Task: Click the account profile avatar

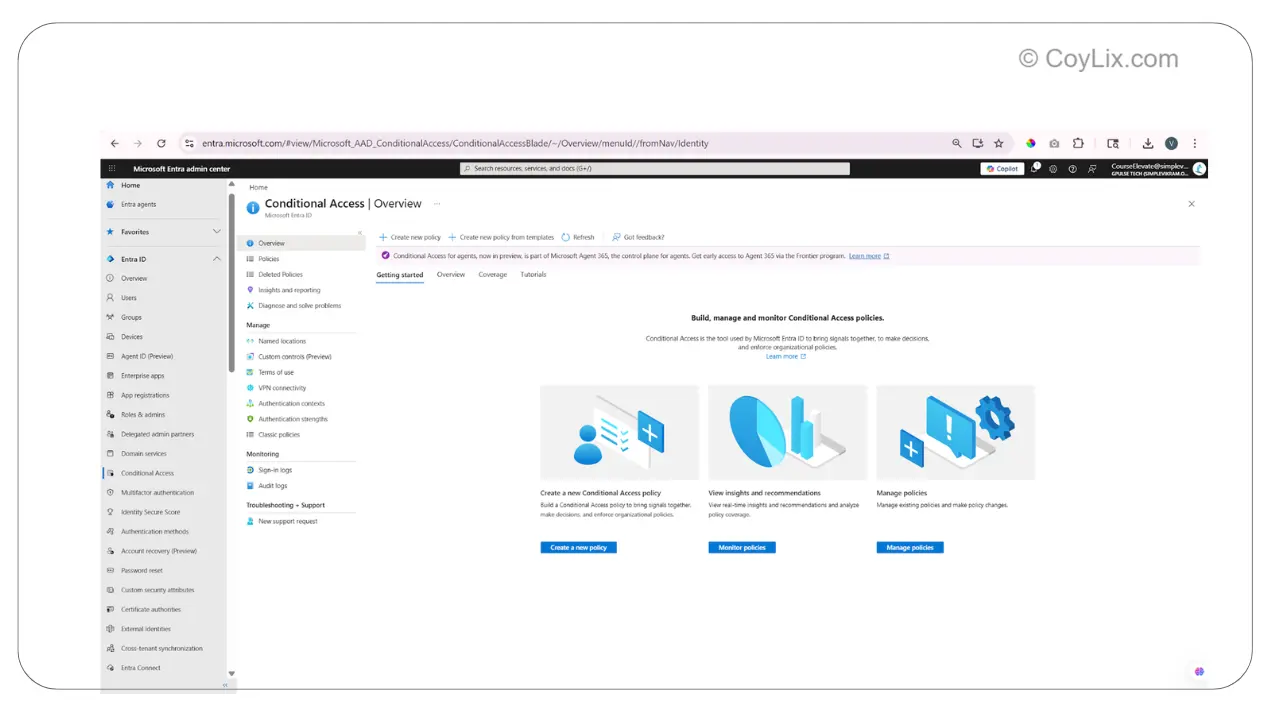Action: click(1199, 168)
